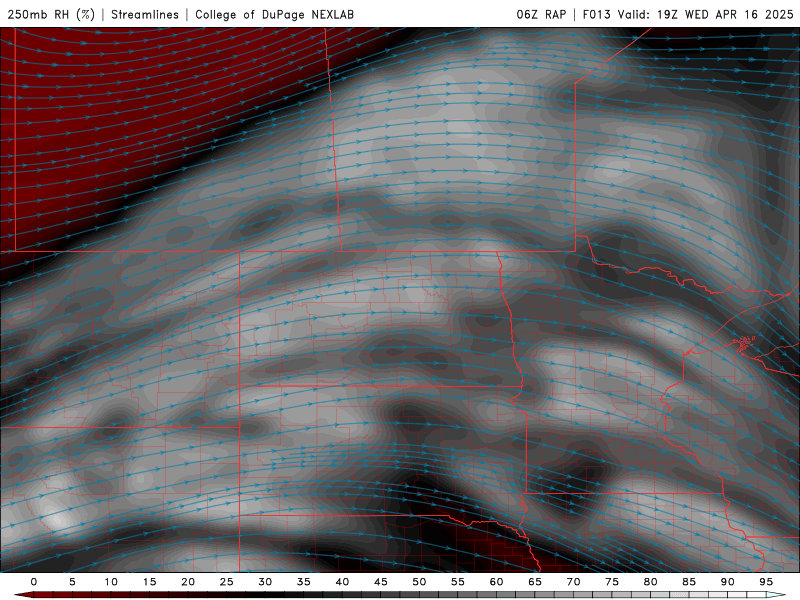Click the '35' legend scale value
The image size is (800, 600).
coord(304,582)
